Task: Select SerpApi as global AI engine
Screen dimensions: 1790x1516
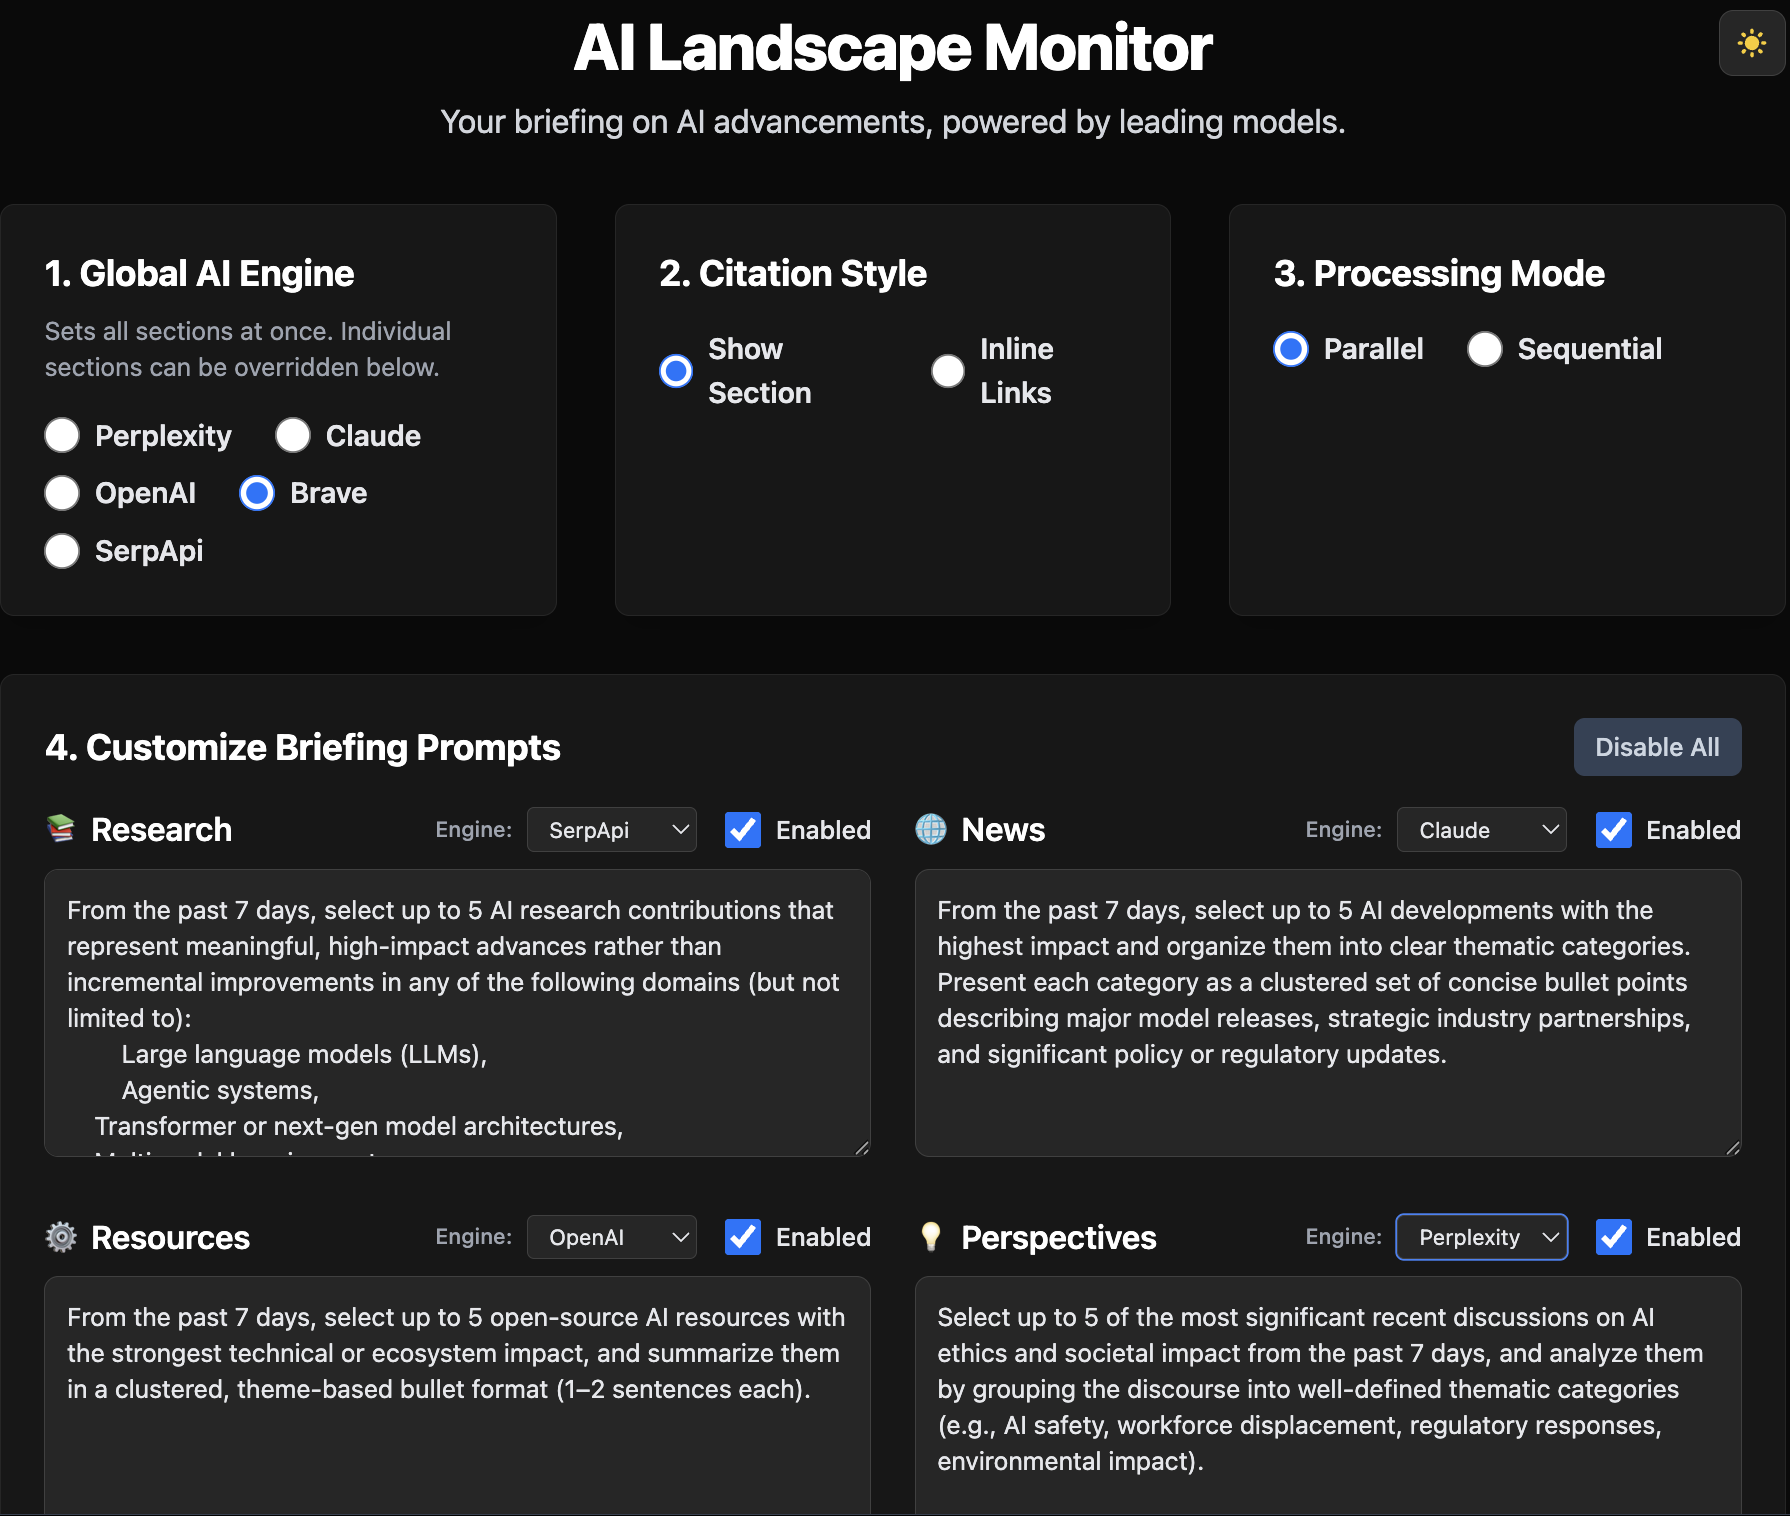Action: [x=62, y=551]
